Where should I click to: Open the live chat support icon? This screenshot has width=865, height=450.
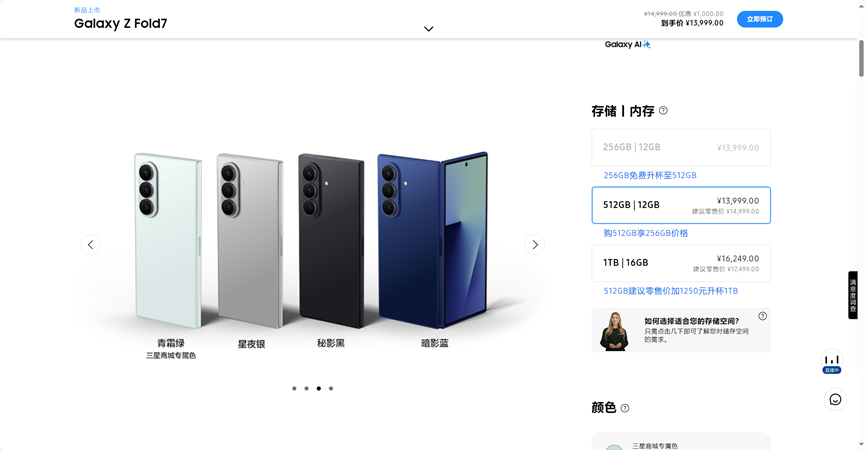[x=835, y=399]
